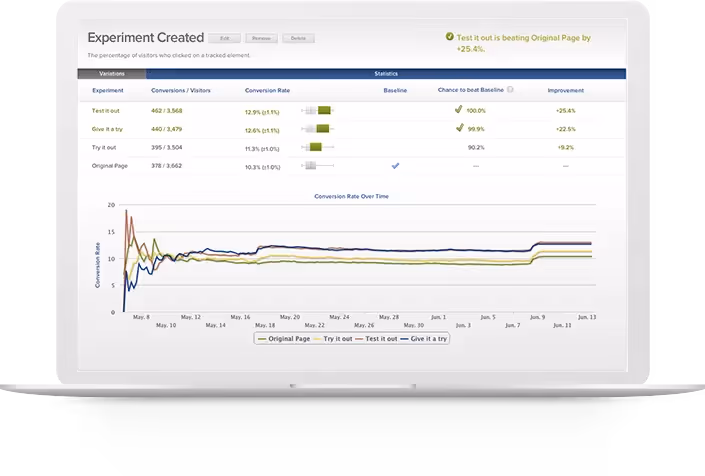Click the conversion rate bar for Try it out
Image resolution: width=705 pixels, height=476 pixels.
[318, 147]
